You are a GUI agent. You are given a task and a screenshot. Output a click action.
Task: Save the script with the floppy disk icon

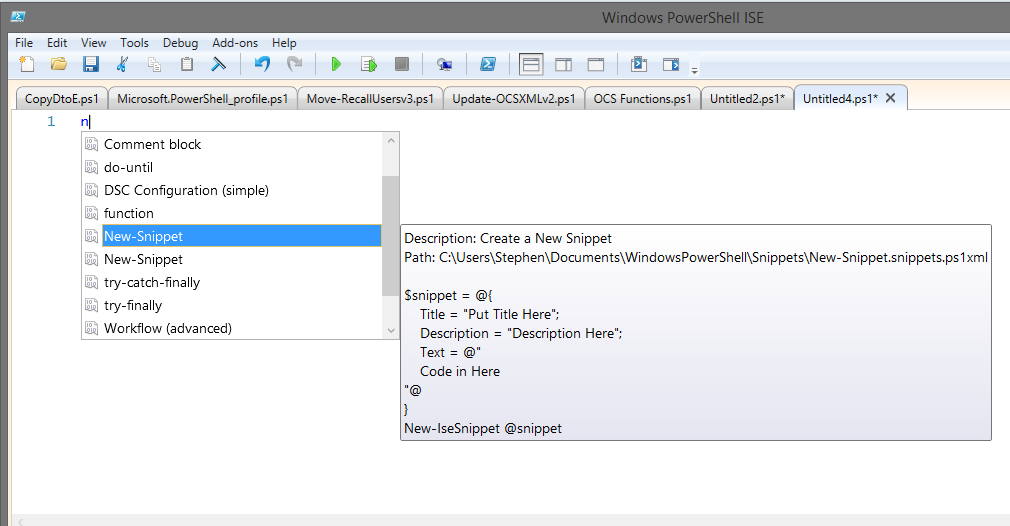point(91,64)
